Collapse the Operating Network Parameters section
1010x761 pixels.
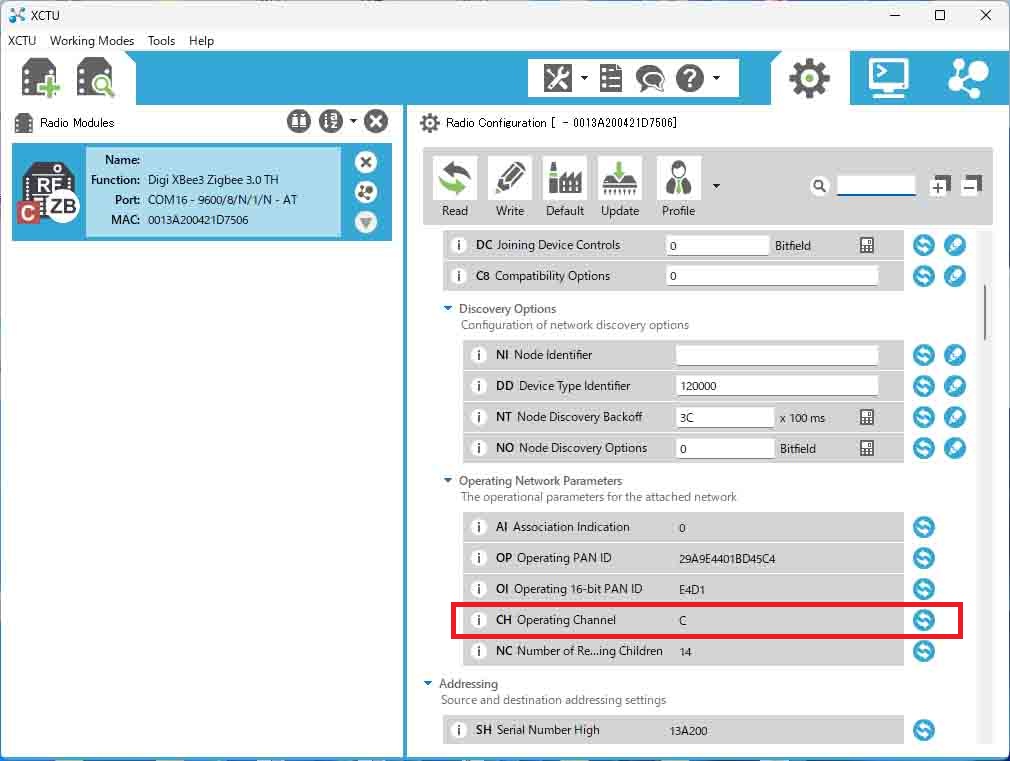point(449,481)
